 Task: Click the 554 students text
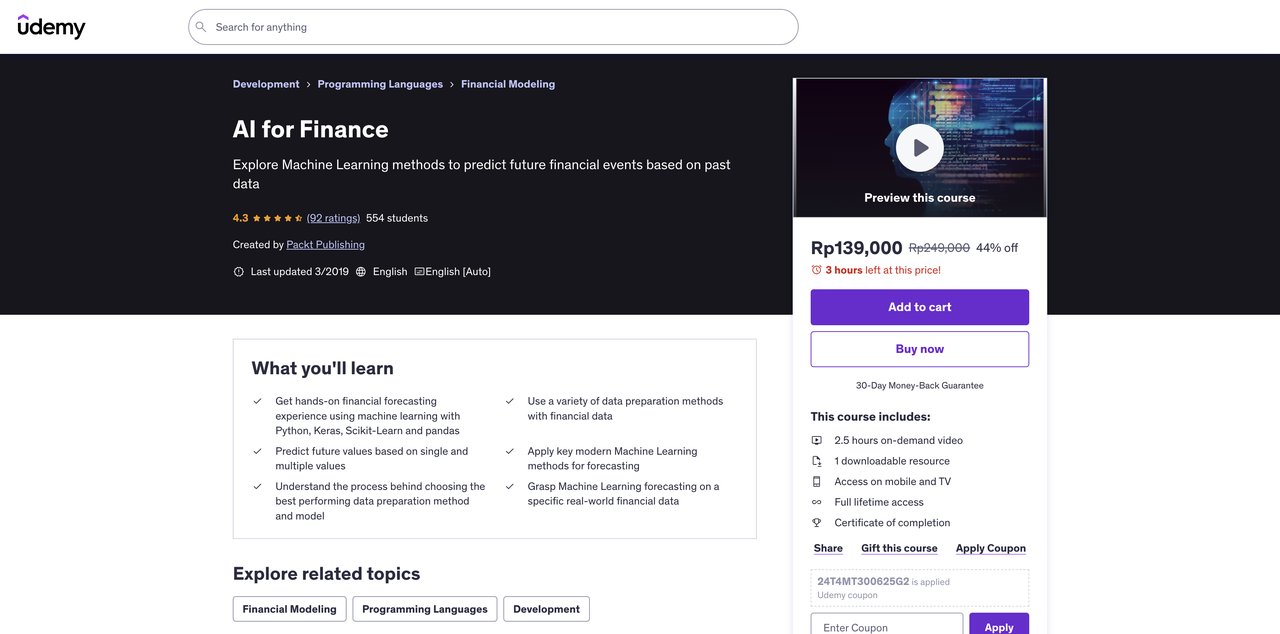tap(397, 218)
